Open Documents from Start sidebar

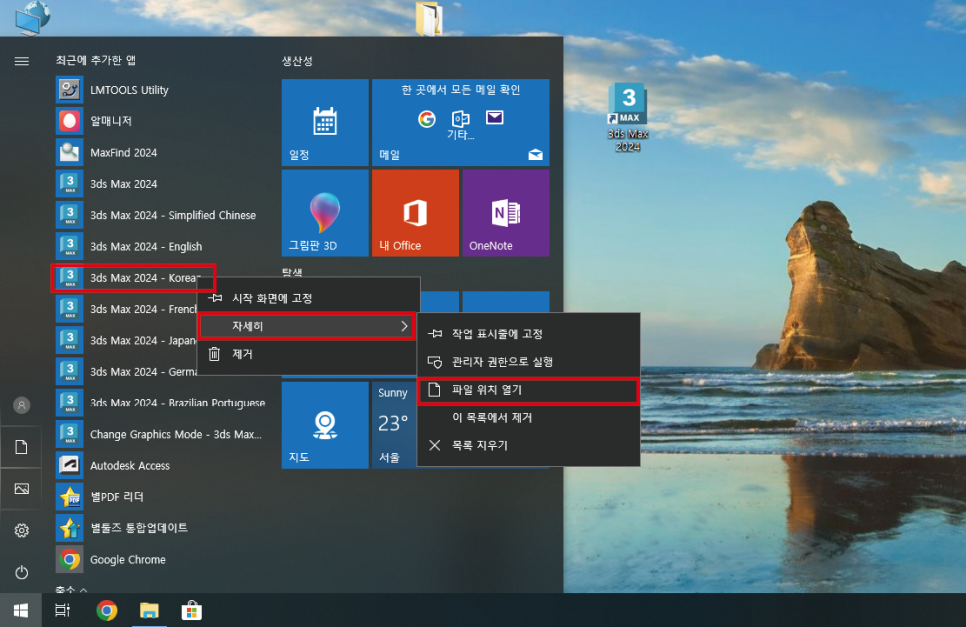[x=22, y=447]
